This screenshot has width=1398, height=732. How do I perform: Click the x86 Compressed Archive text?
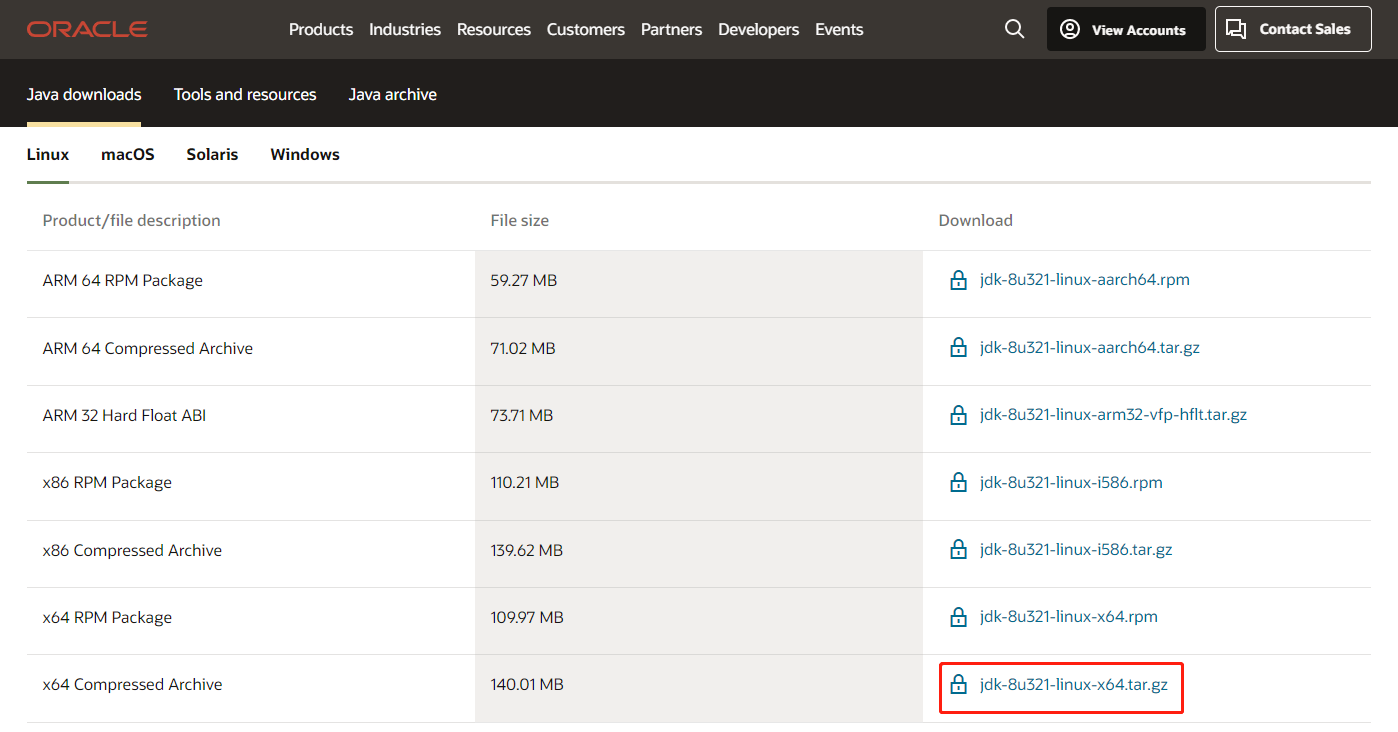(133, 551)
